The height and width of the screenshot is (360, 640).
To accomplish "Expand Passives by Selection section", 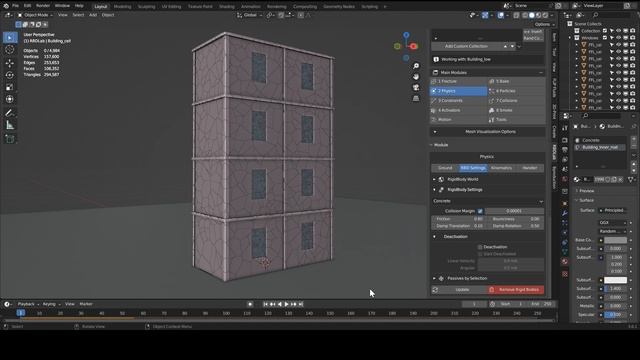I will [434, 278].
